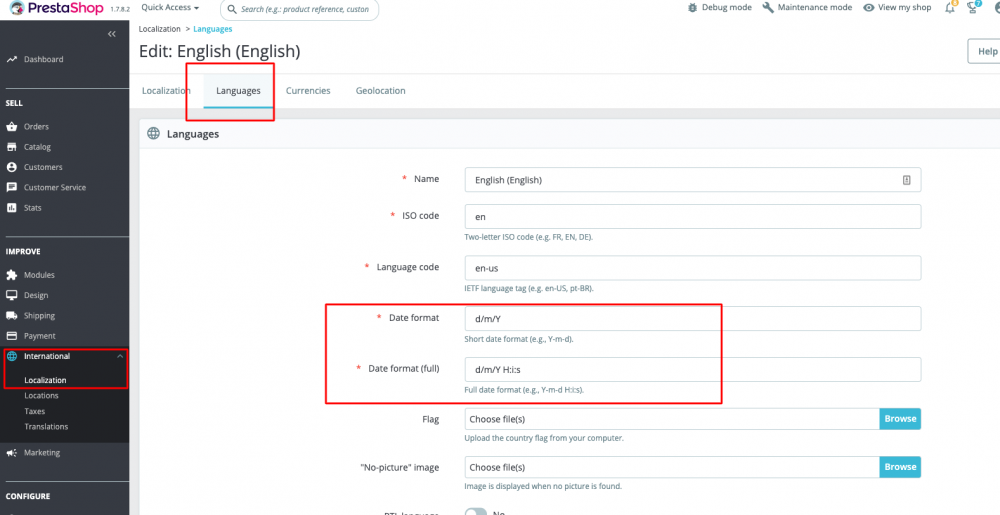Collapse the sidebar with double-chevron icon
1000x515 pixels.
(x=112, y=34)
